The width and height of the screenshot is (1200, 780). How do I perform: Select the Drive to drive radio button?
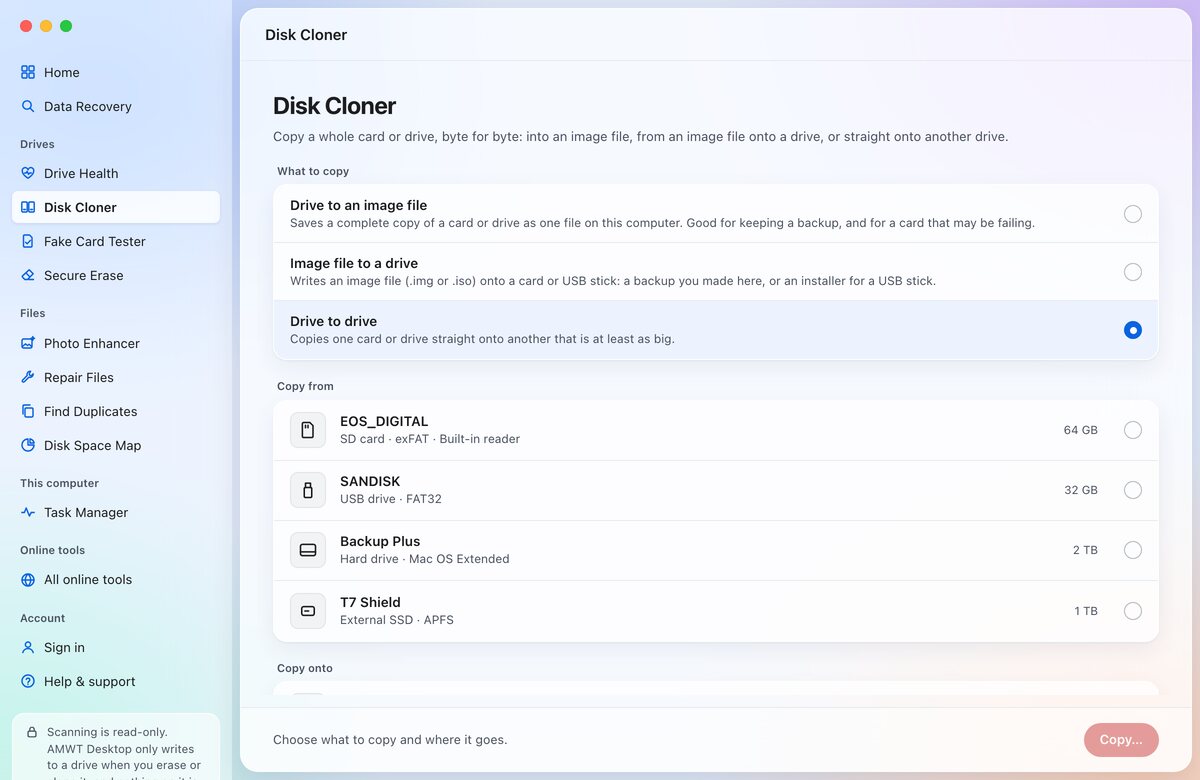1132,330
